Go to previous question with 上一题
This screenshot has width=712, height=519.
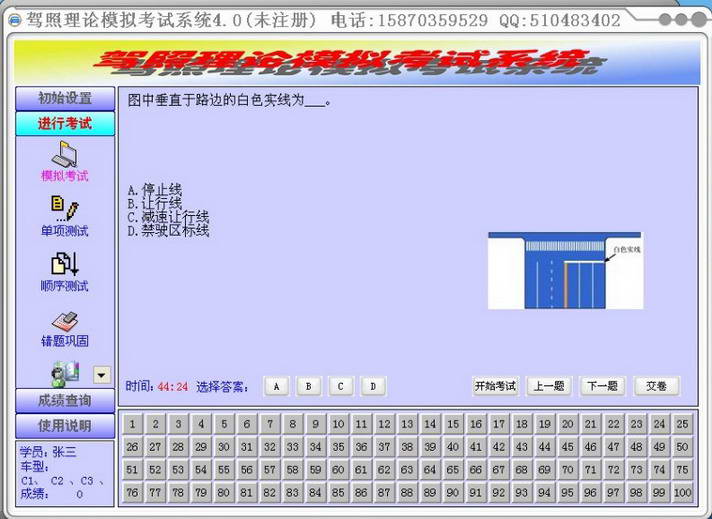(549, 386)
